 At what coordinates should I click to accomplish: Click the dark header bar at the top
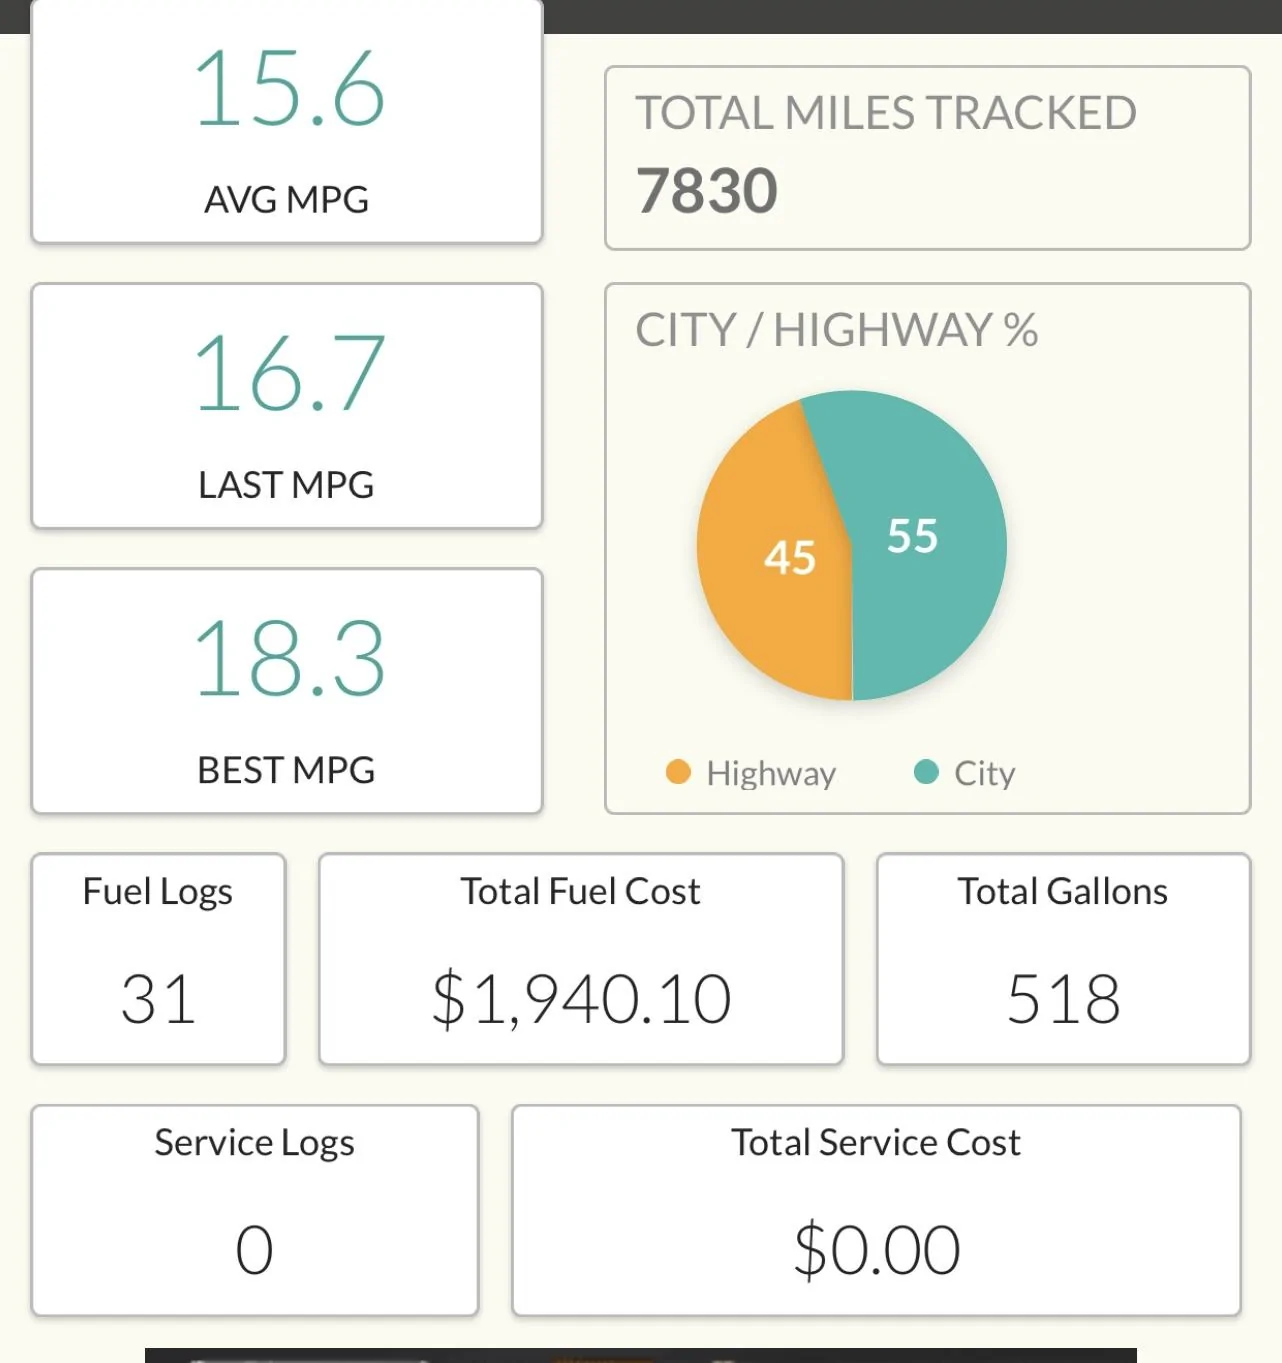point(912,16)
